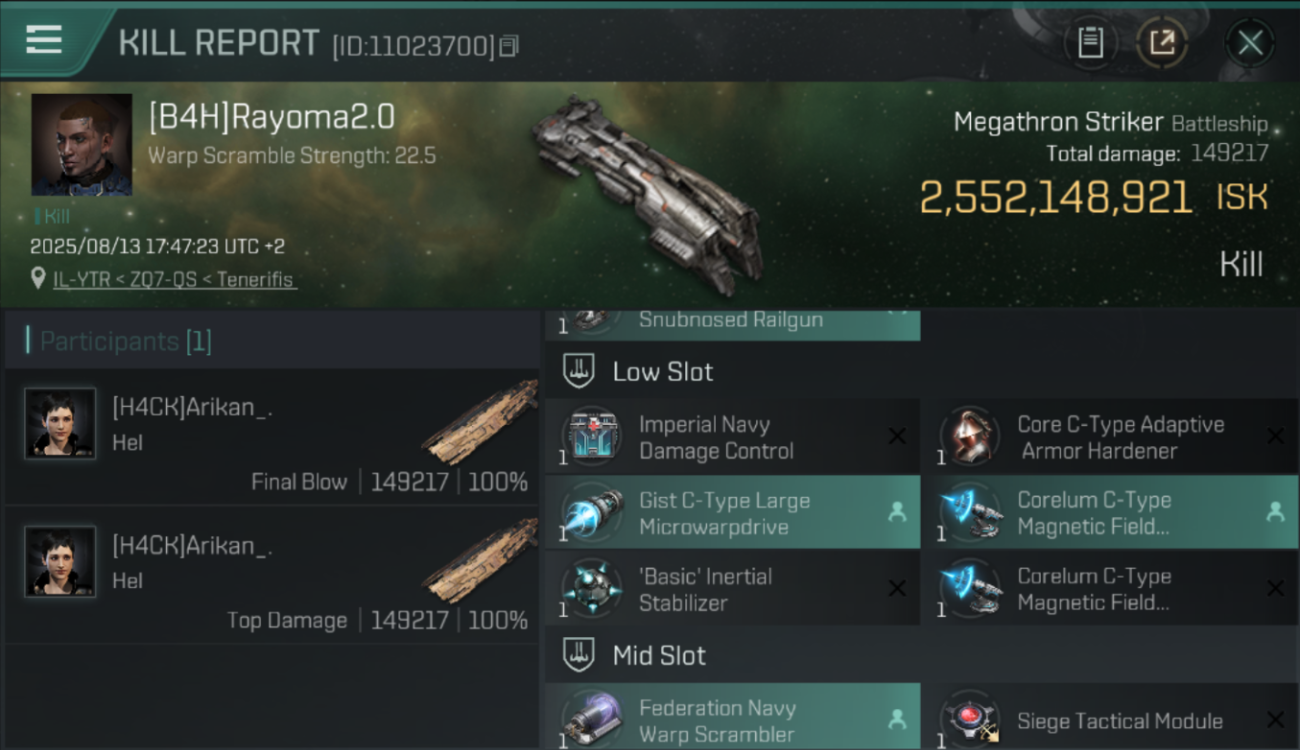Toggle X marker on Imperial Navy Damage Control
The height and width of the screenshot is (750, 1300).
pyautogui.click(x=897, y=436)
